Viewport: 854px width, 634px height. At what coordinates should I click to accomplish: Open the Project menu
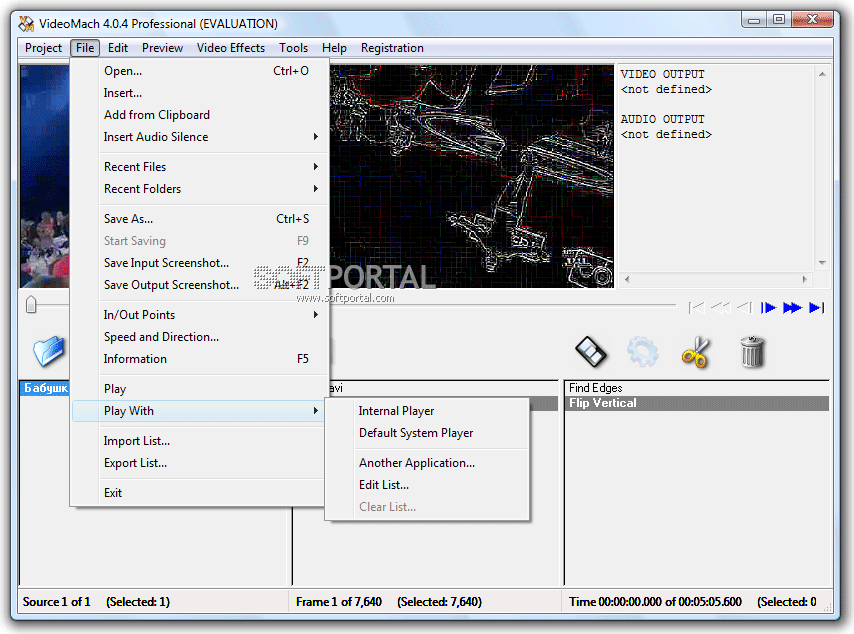point(44,48)
